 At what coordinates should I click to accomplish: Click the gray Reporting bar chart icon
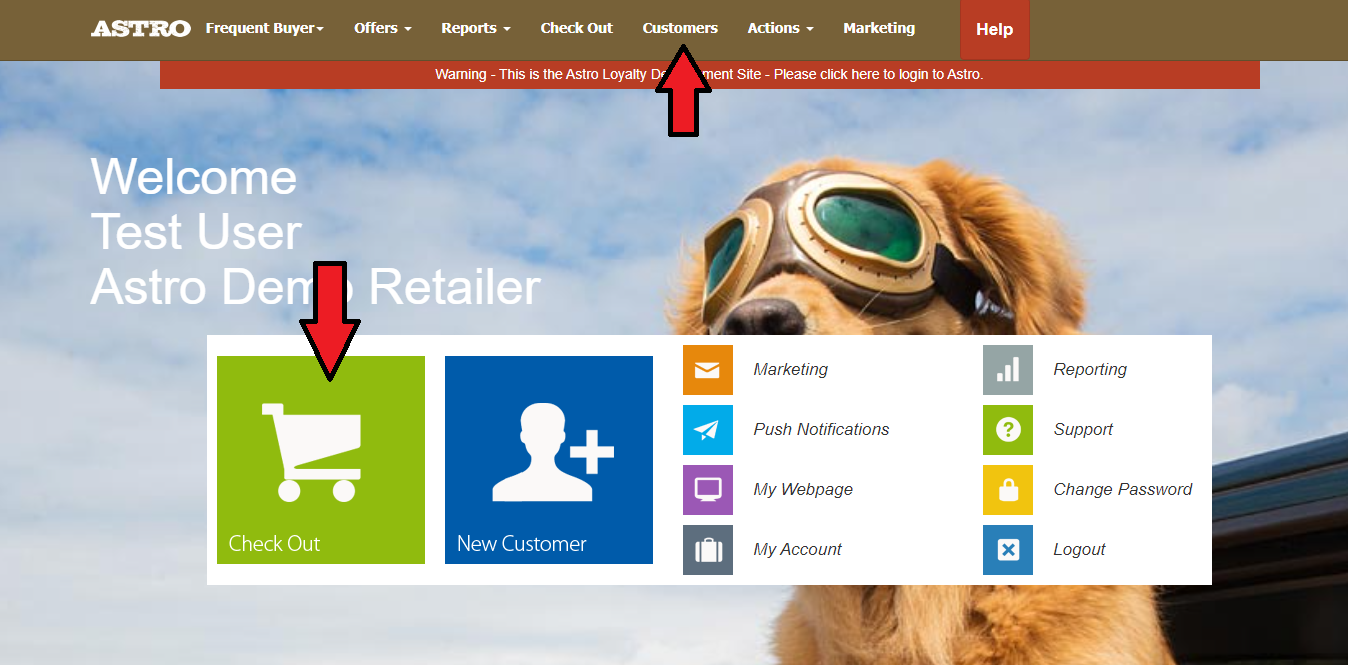pyautogui.click(x=1008, y=370)
